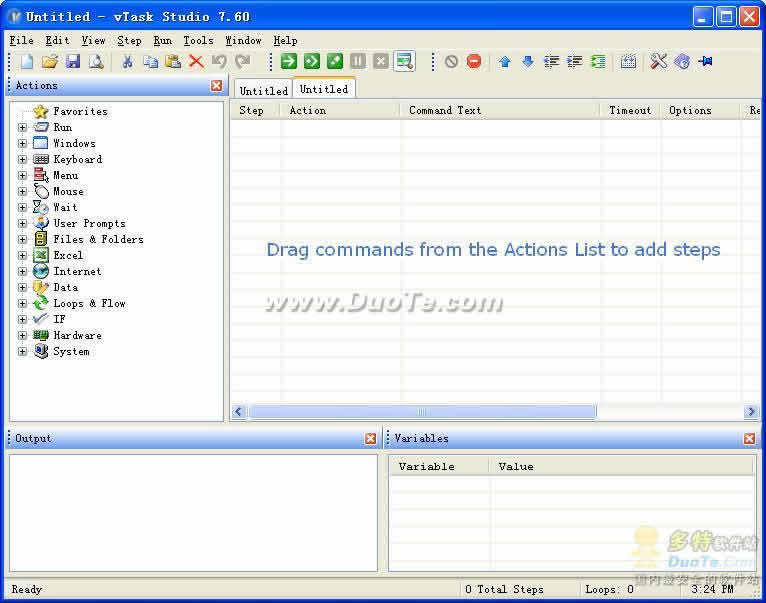Expand the Keyboard actions category
The width and height of the screenshot is (766, 603).
[22, 159]
